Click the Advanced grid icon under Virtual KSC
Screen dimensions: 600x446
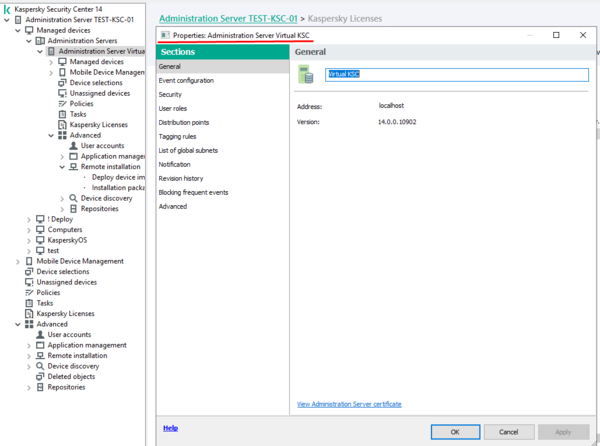click(x=62, y=135)
